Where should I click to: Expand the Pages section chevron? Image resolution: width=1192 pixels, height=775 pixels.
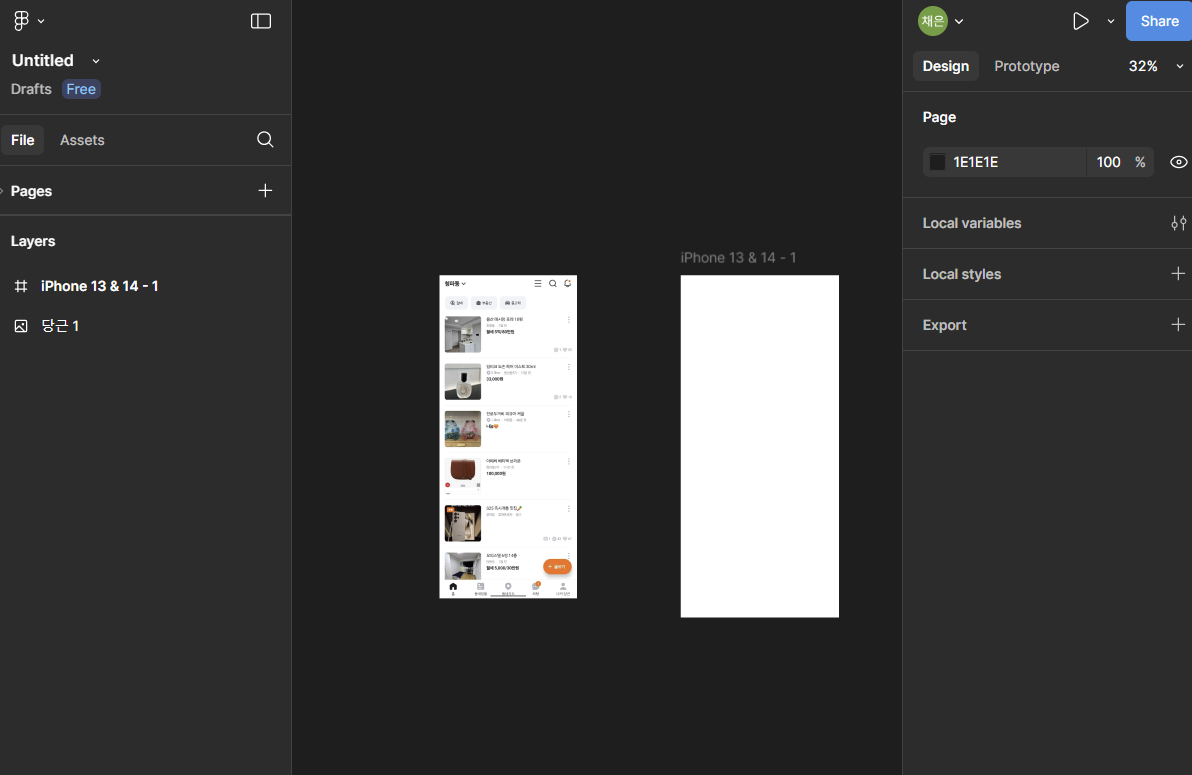coord(2,191)
